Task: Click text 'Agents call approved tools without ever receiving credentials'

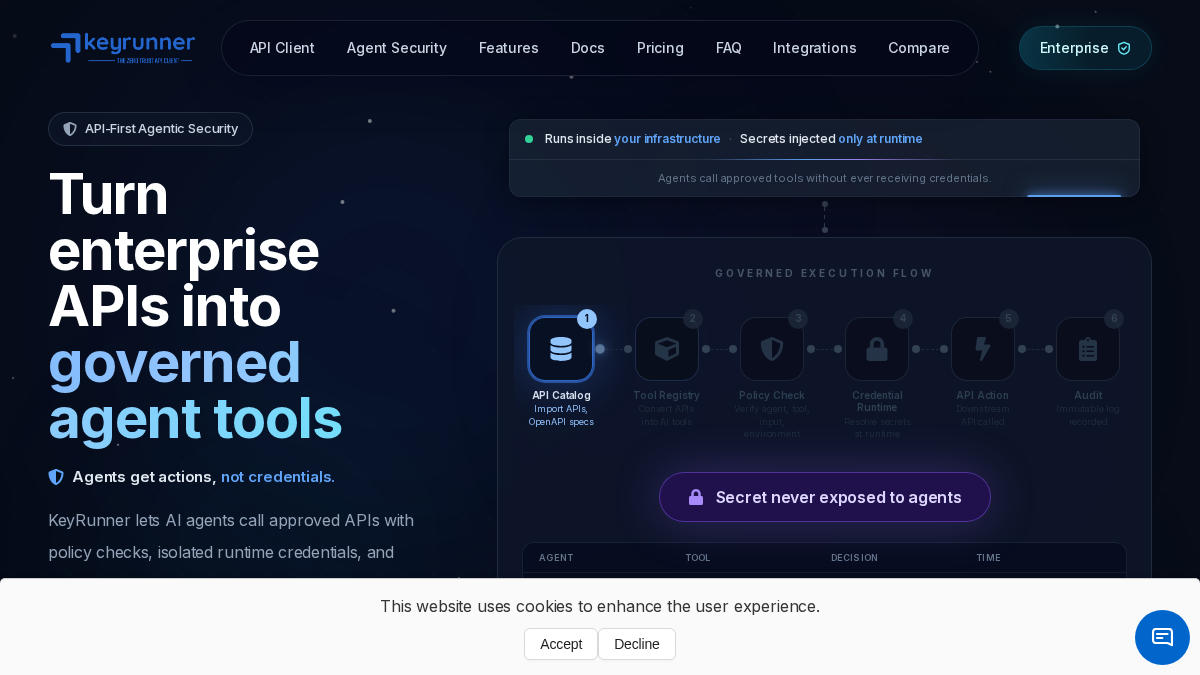Action: [x=824, y=178]
